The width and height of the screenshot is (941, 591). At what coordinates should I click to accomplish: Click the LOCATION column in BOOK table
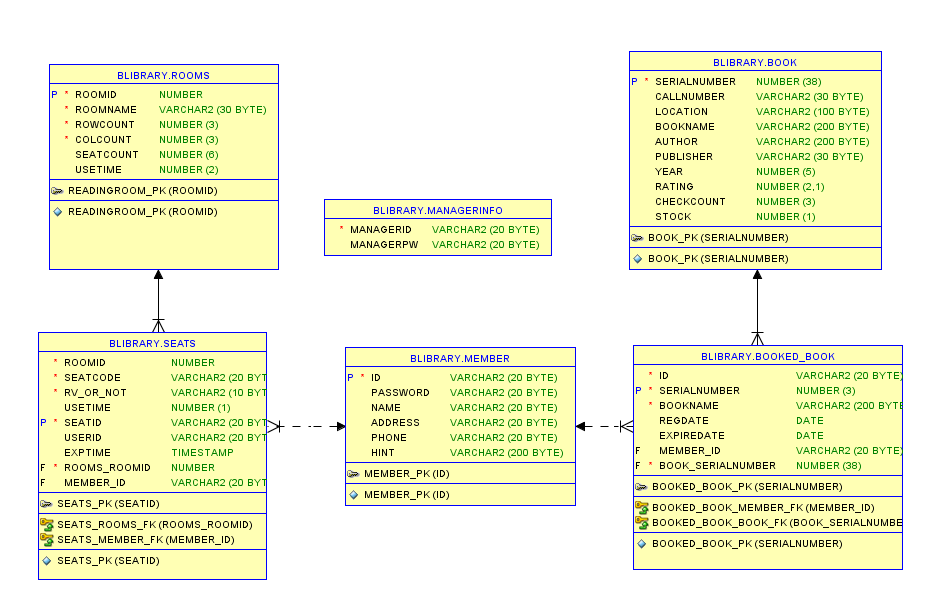681,112
